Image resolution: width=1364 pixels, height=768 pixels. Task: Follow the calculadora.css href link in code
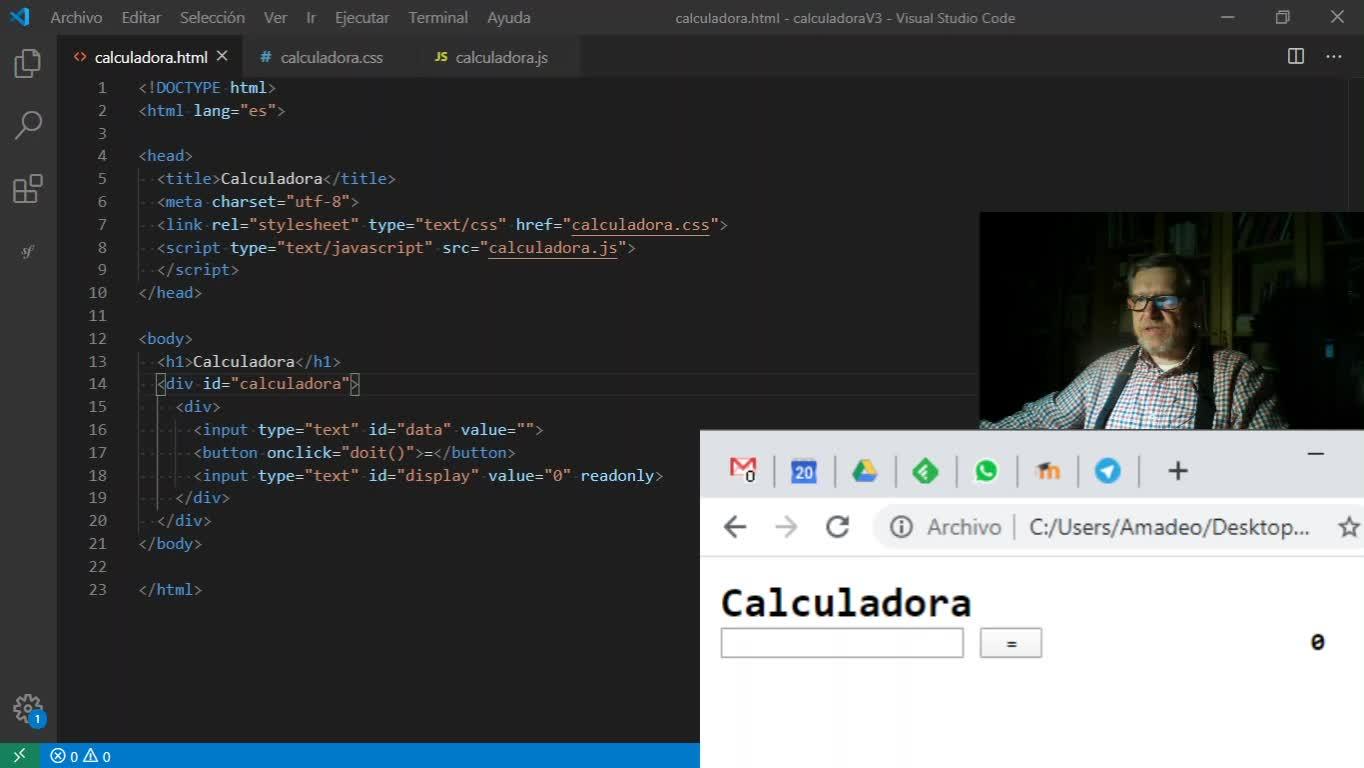[x=640, y=225]
